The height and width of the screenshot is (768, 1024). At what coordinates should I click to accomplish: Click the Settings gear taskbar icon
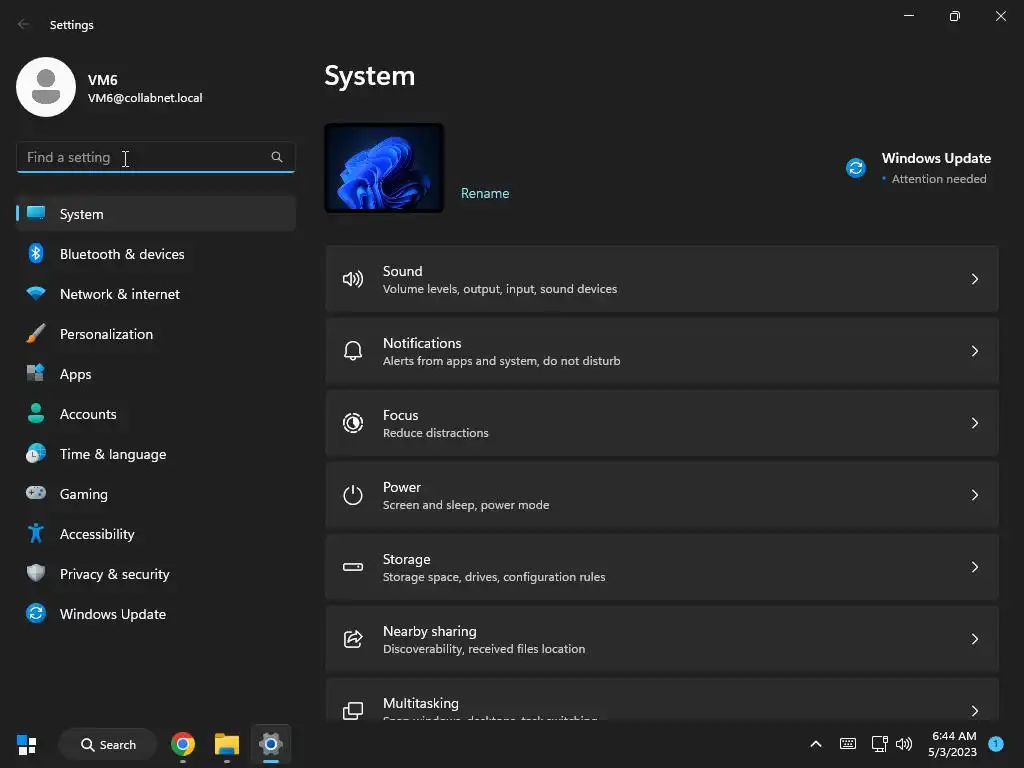270,744
